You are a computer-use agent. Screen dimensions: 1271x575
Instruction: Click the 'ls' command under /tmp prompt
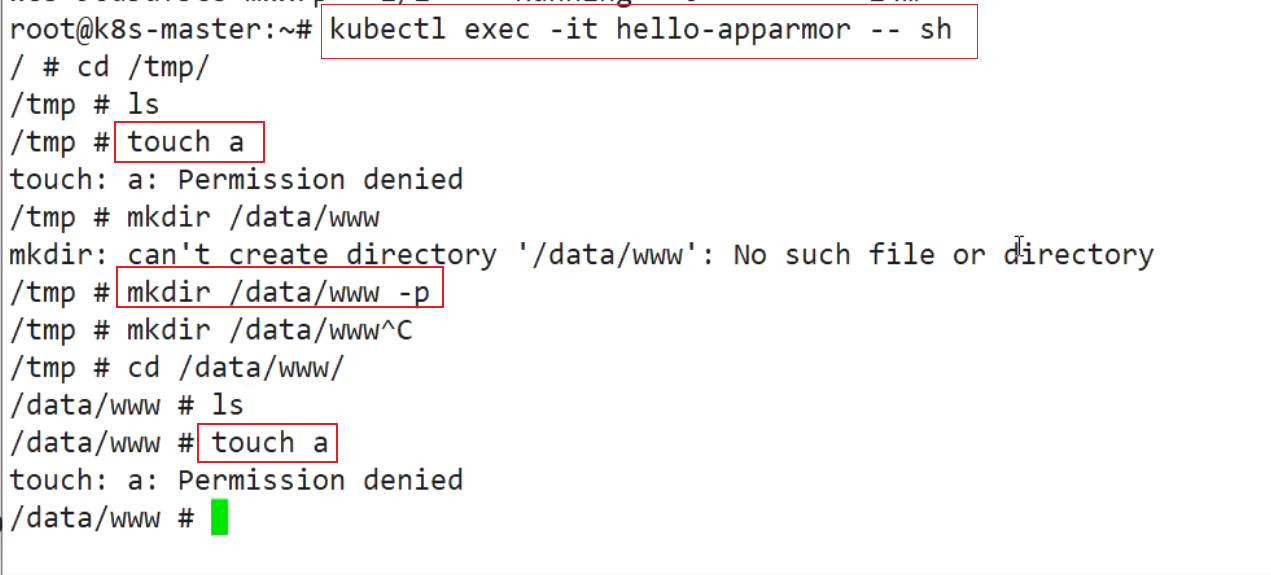click(143, 104)
